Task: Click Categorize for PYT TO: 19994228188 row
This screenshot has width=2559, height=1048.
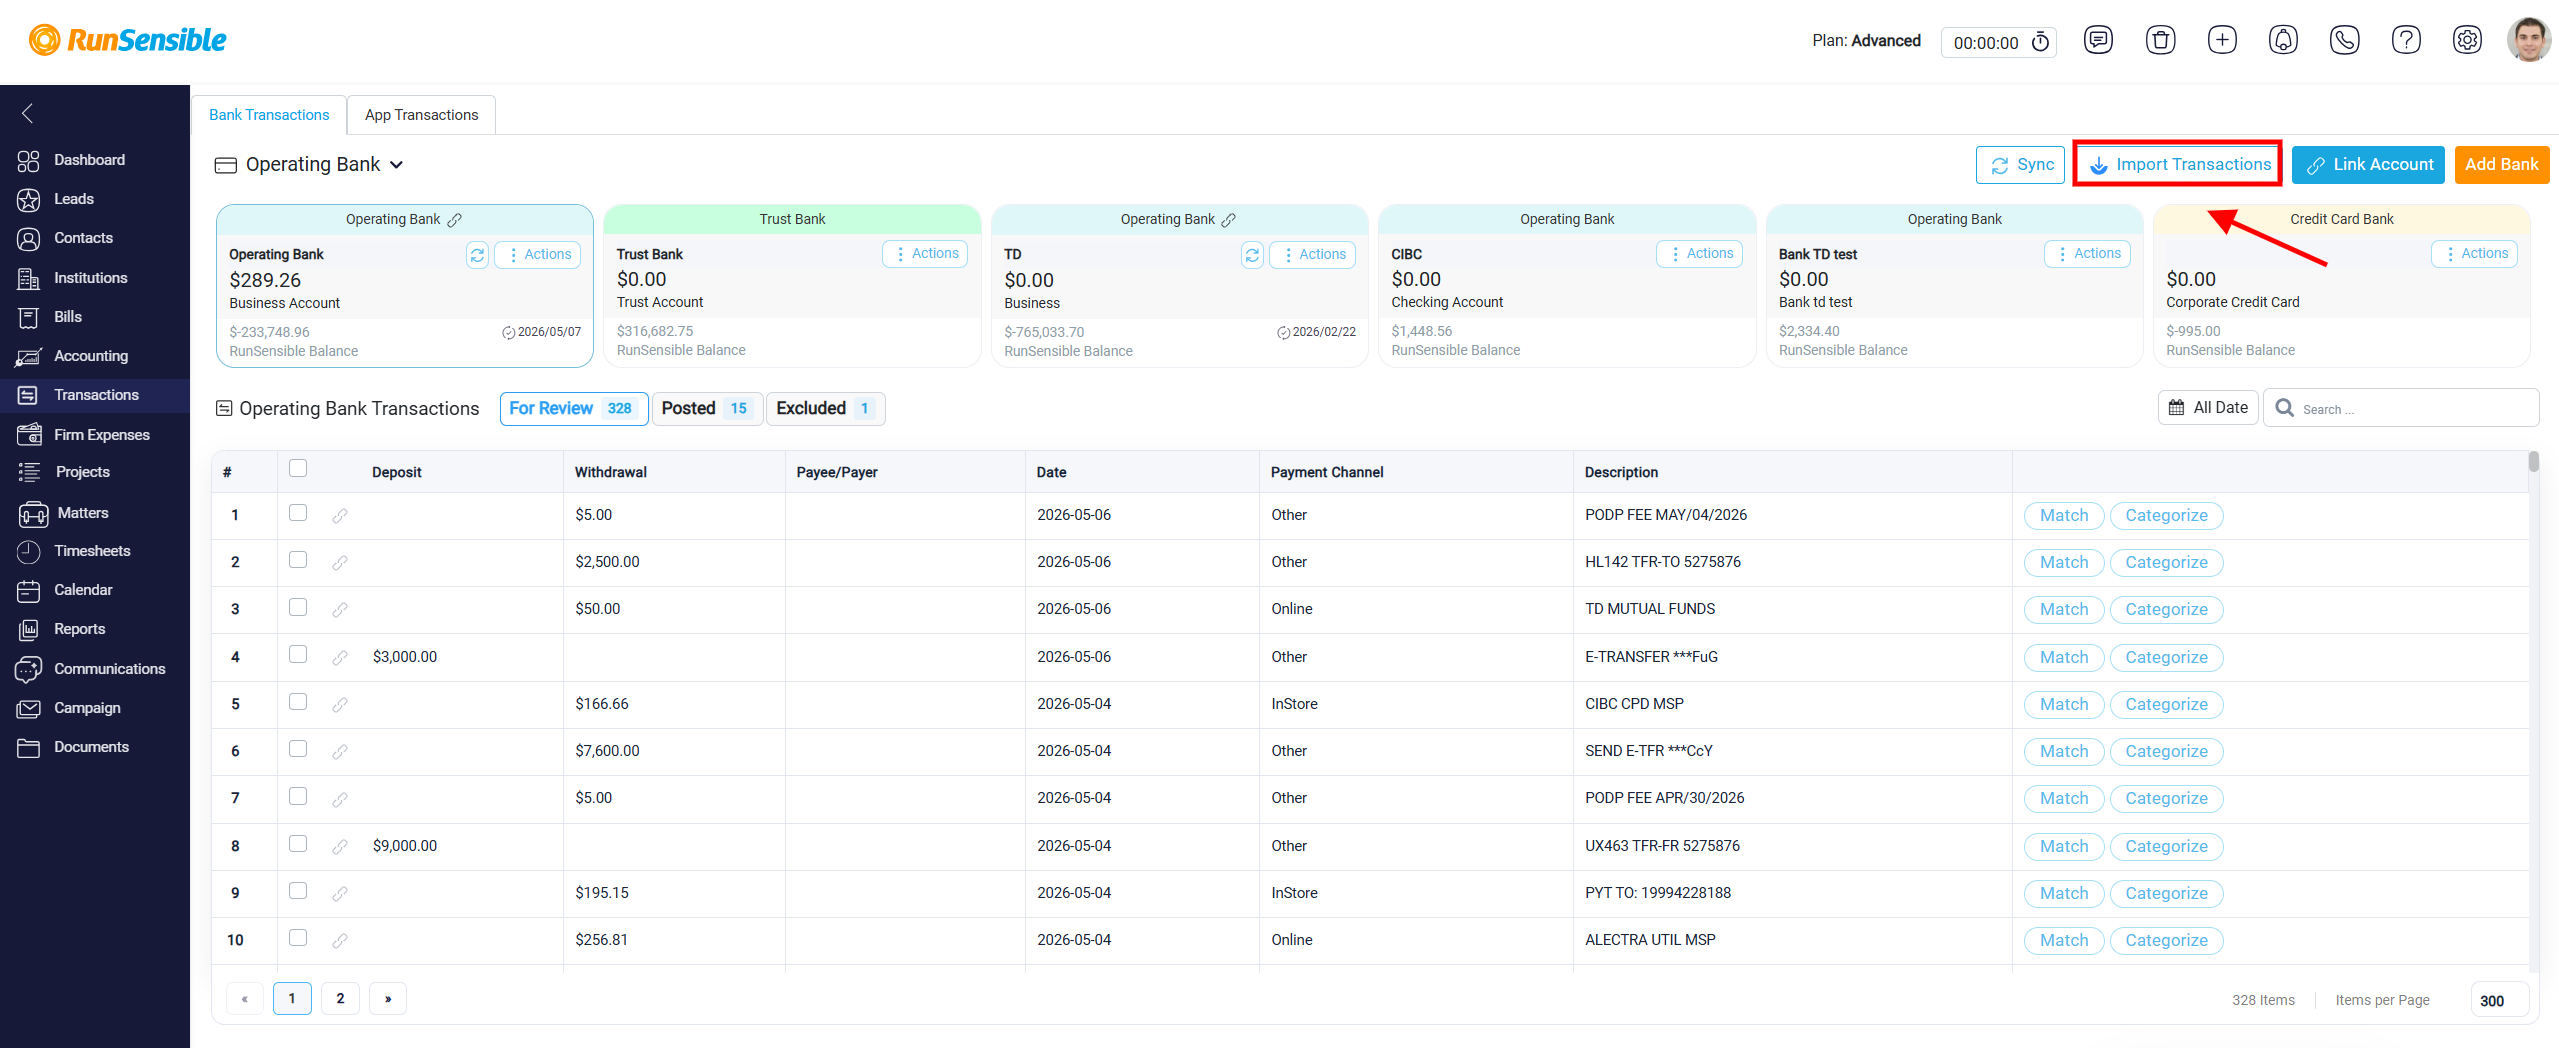Action: [2166, 894]
